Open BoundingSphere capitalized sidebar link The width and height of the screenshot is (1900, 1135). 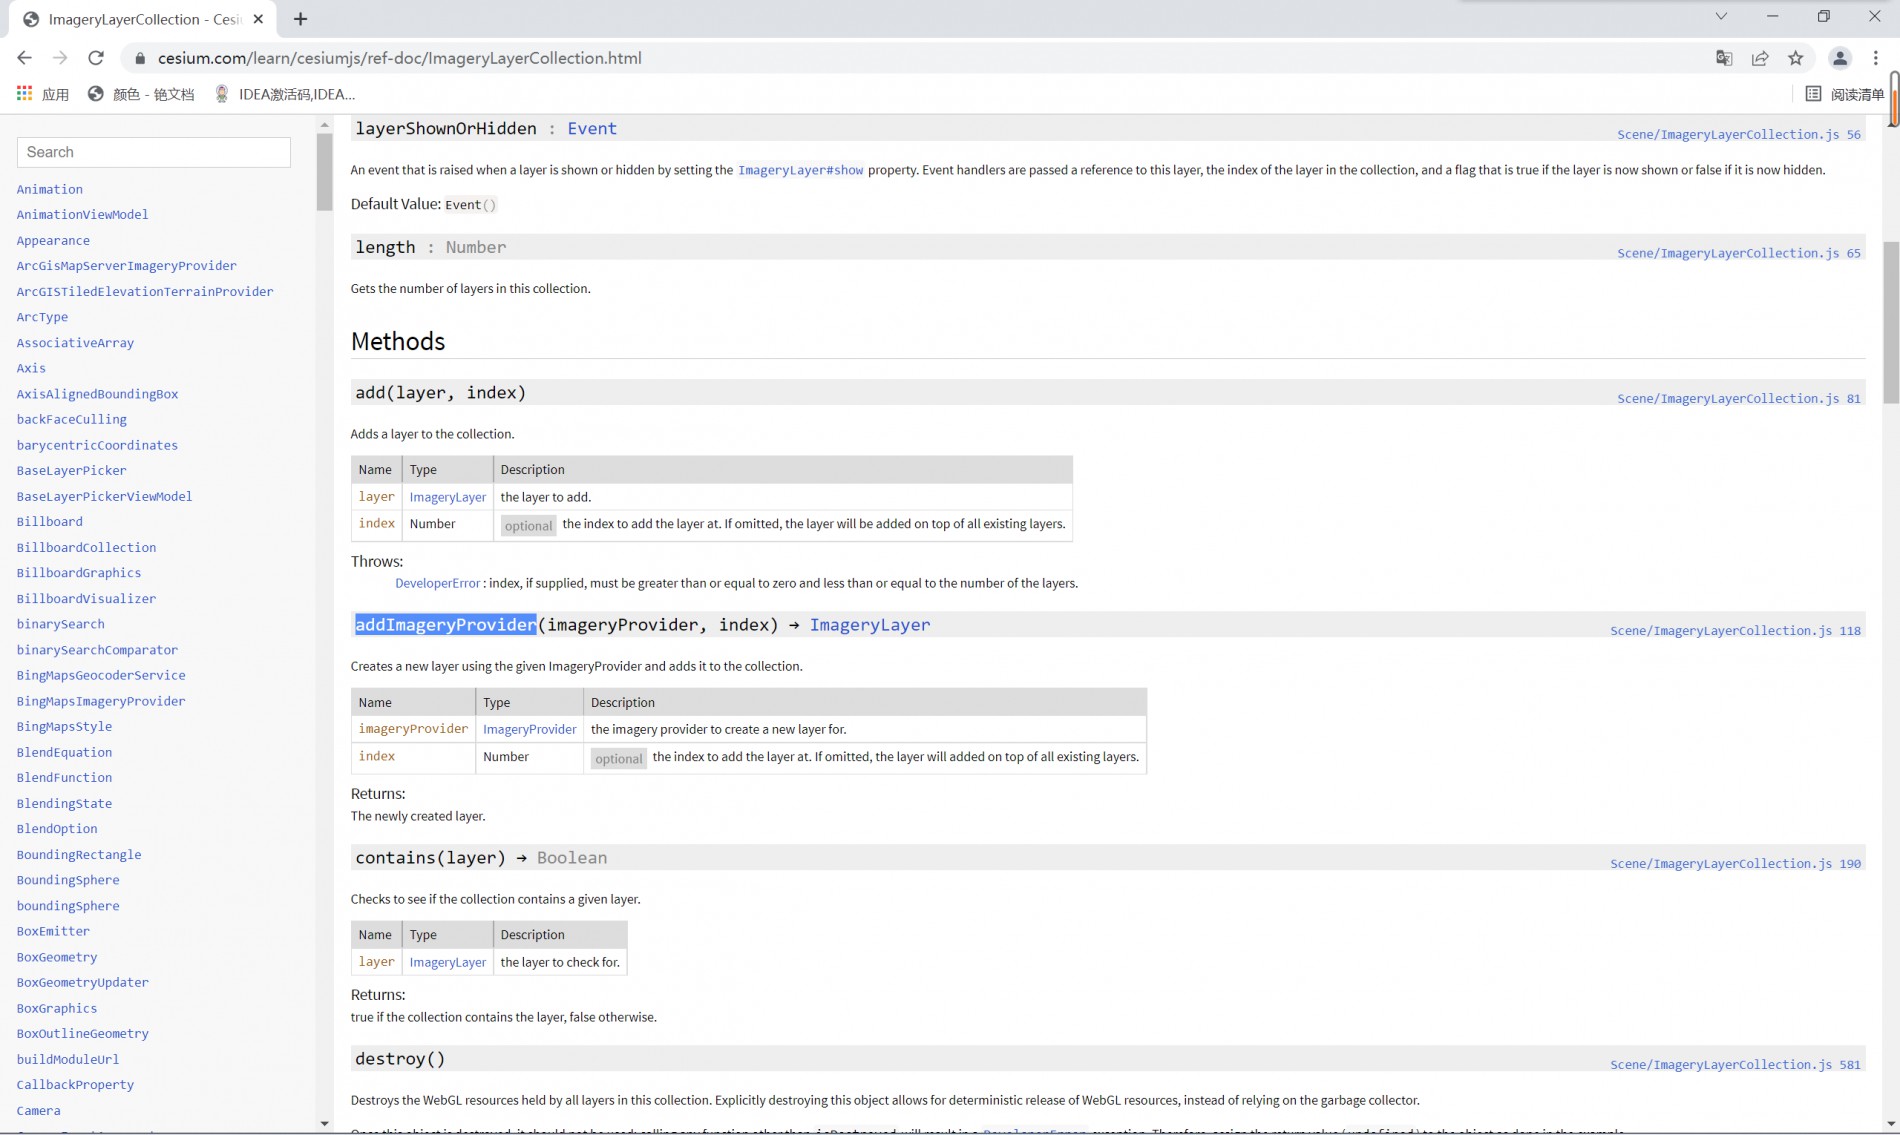(68, 880)
